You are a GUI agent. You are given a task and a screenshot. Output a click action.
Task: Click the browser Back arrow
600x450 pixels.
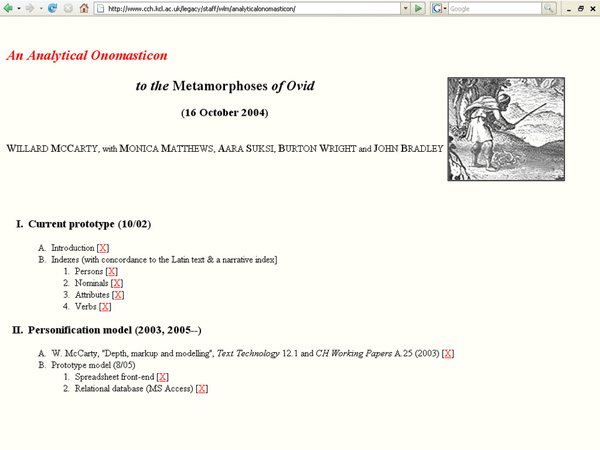(x=9, y=8)
